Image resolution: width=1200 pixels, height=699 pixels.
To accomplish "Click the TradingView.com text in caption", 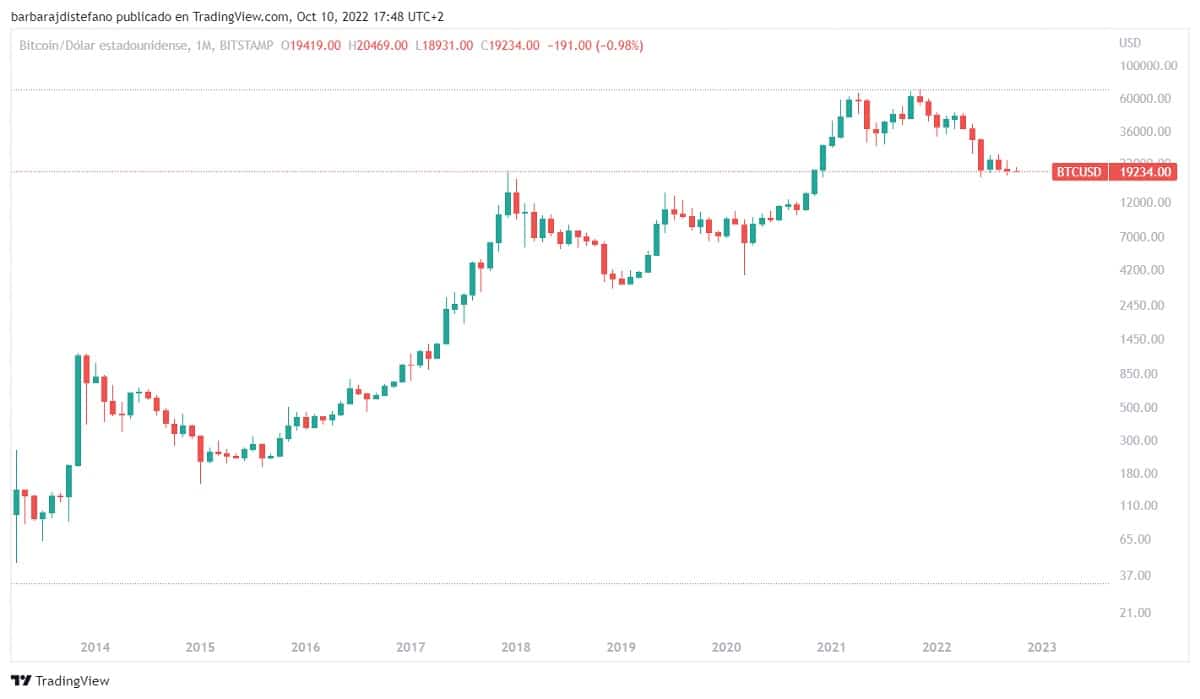I will tap(241, 16).
